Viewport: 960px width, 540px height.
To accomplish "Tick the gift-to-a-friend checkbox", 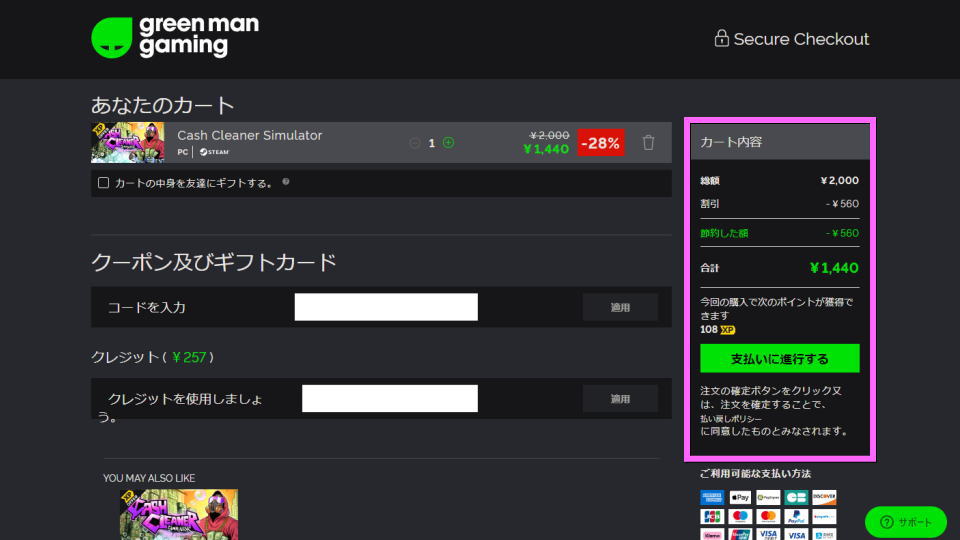I will click(103, 182).
